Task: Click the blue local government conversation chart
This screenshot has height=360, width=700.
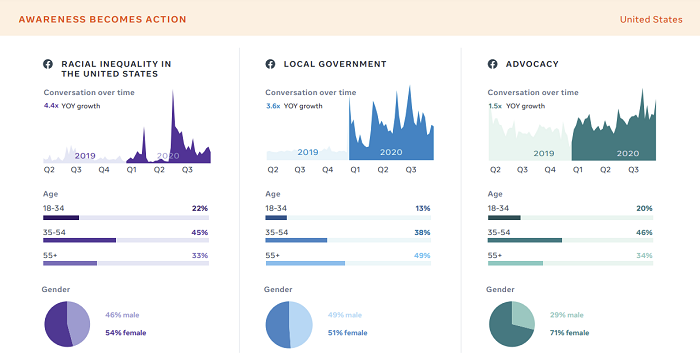Action: pos(350,123)
